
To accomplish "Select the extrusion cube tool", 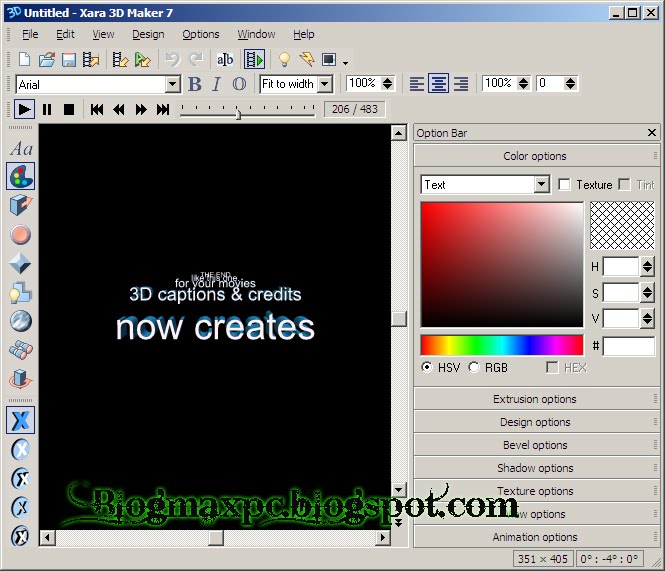I will coord(21,205).
